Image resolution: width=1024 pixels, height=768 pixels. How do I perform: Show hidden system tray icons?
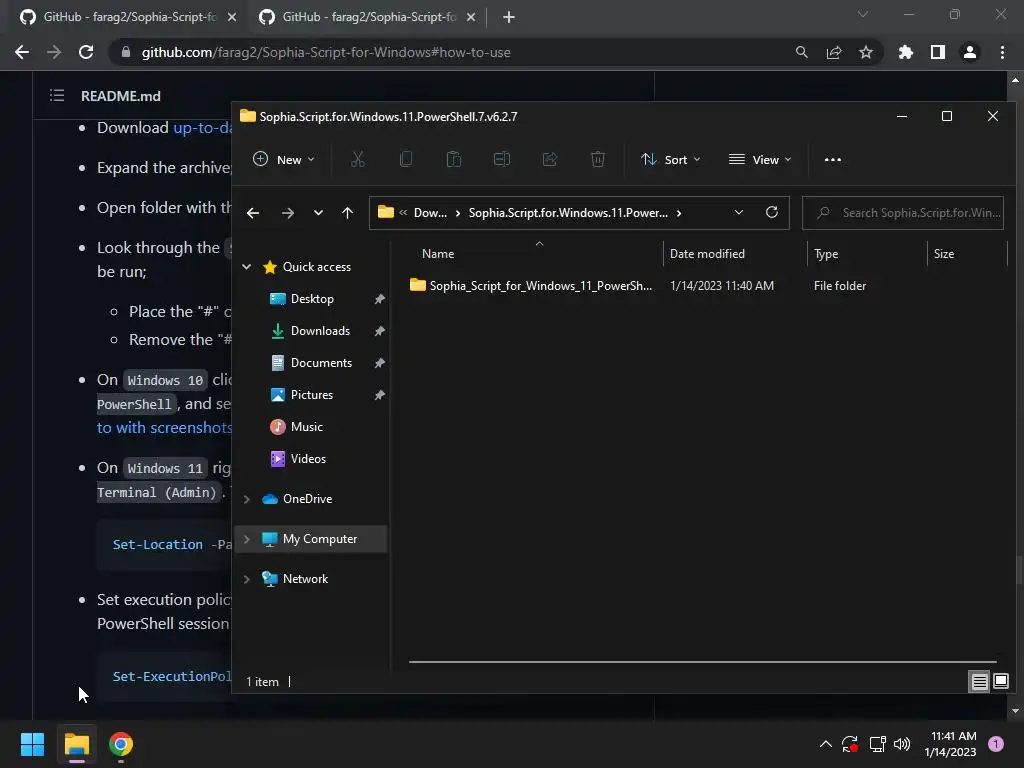[825, 744]
